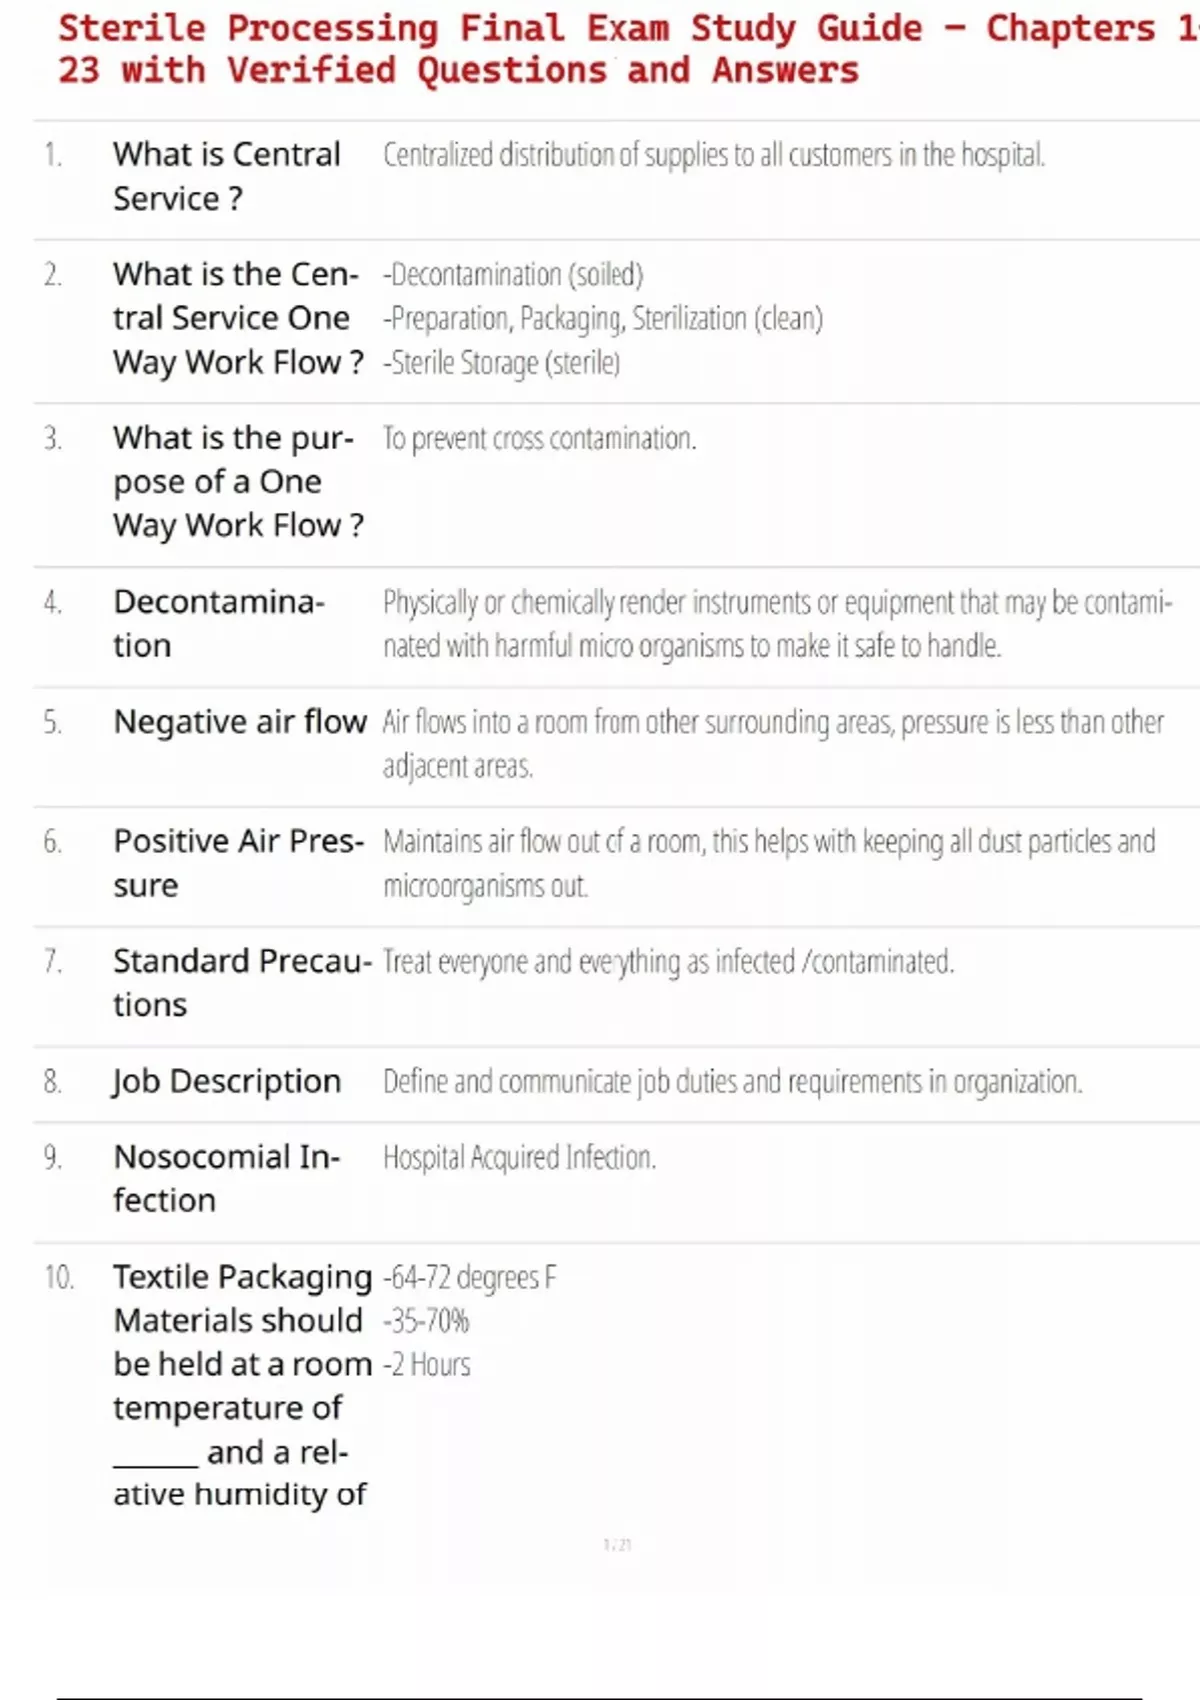Click the '-Sterile Storage (sterile)' line
Image resolution: width=1200 pixels, height=1700 pixels.
pos(501,362)
